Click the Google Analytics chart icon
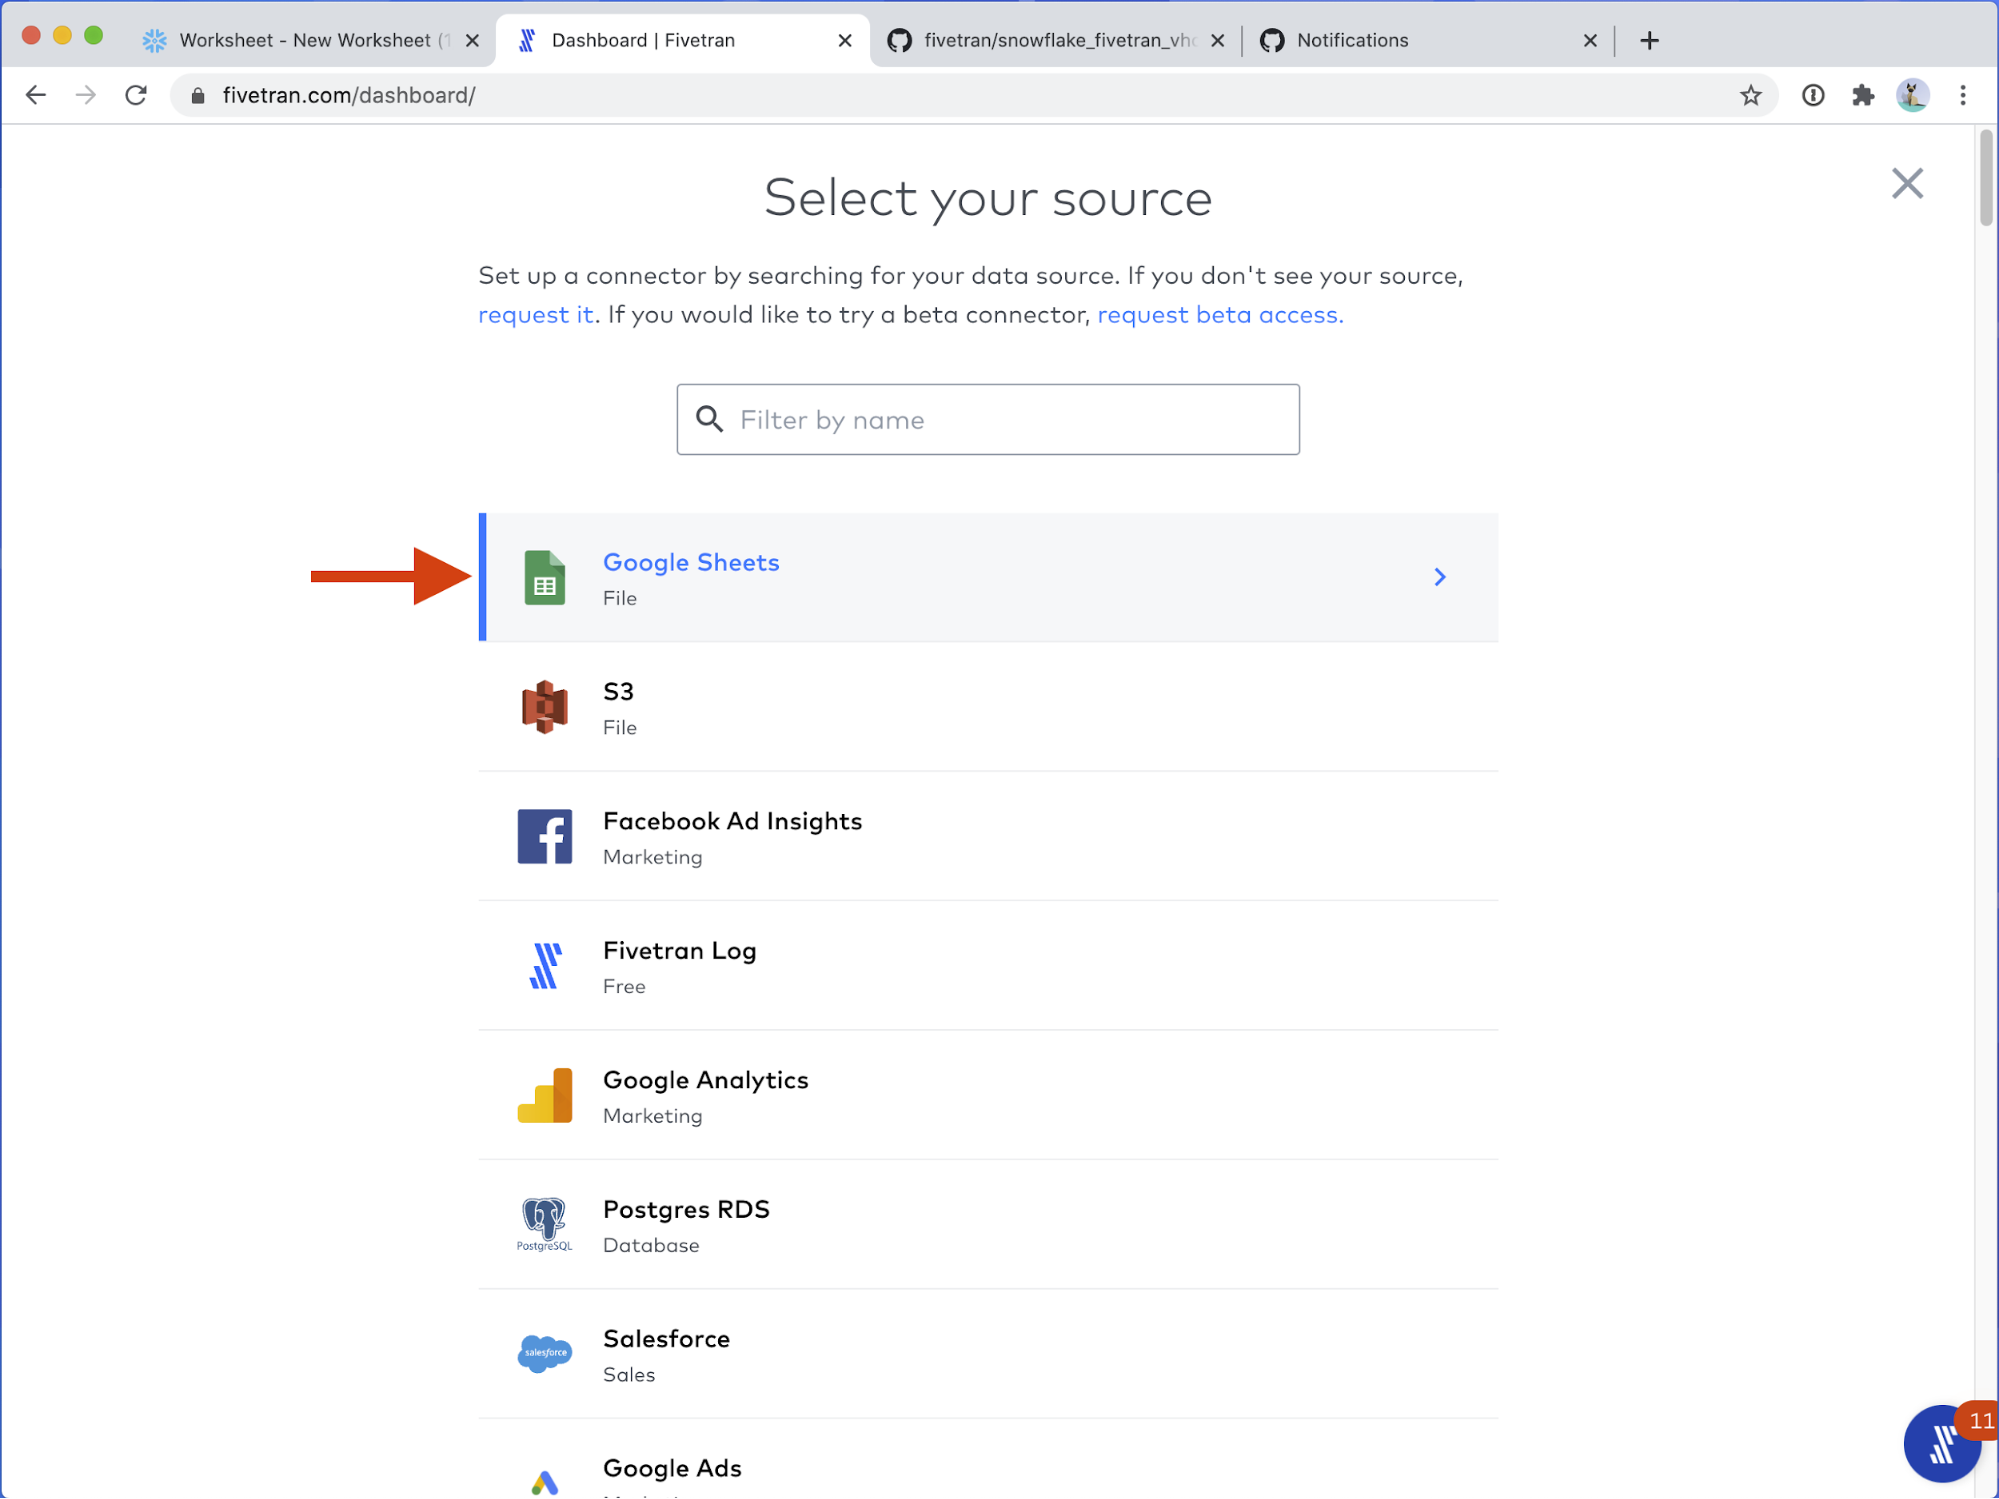 (545, 1096)
